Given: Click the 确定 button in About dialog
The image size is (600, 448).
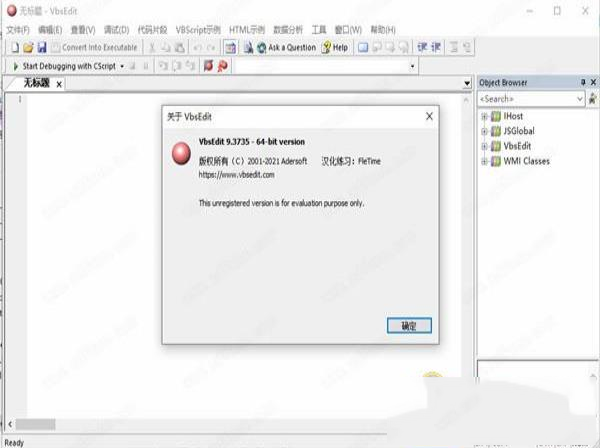Looking at the screenshot, I should tap(409, 326).
